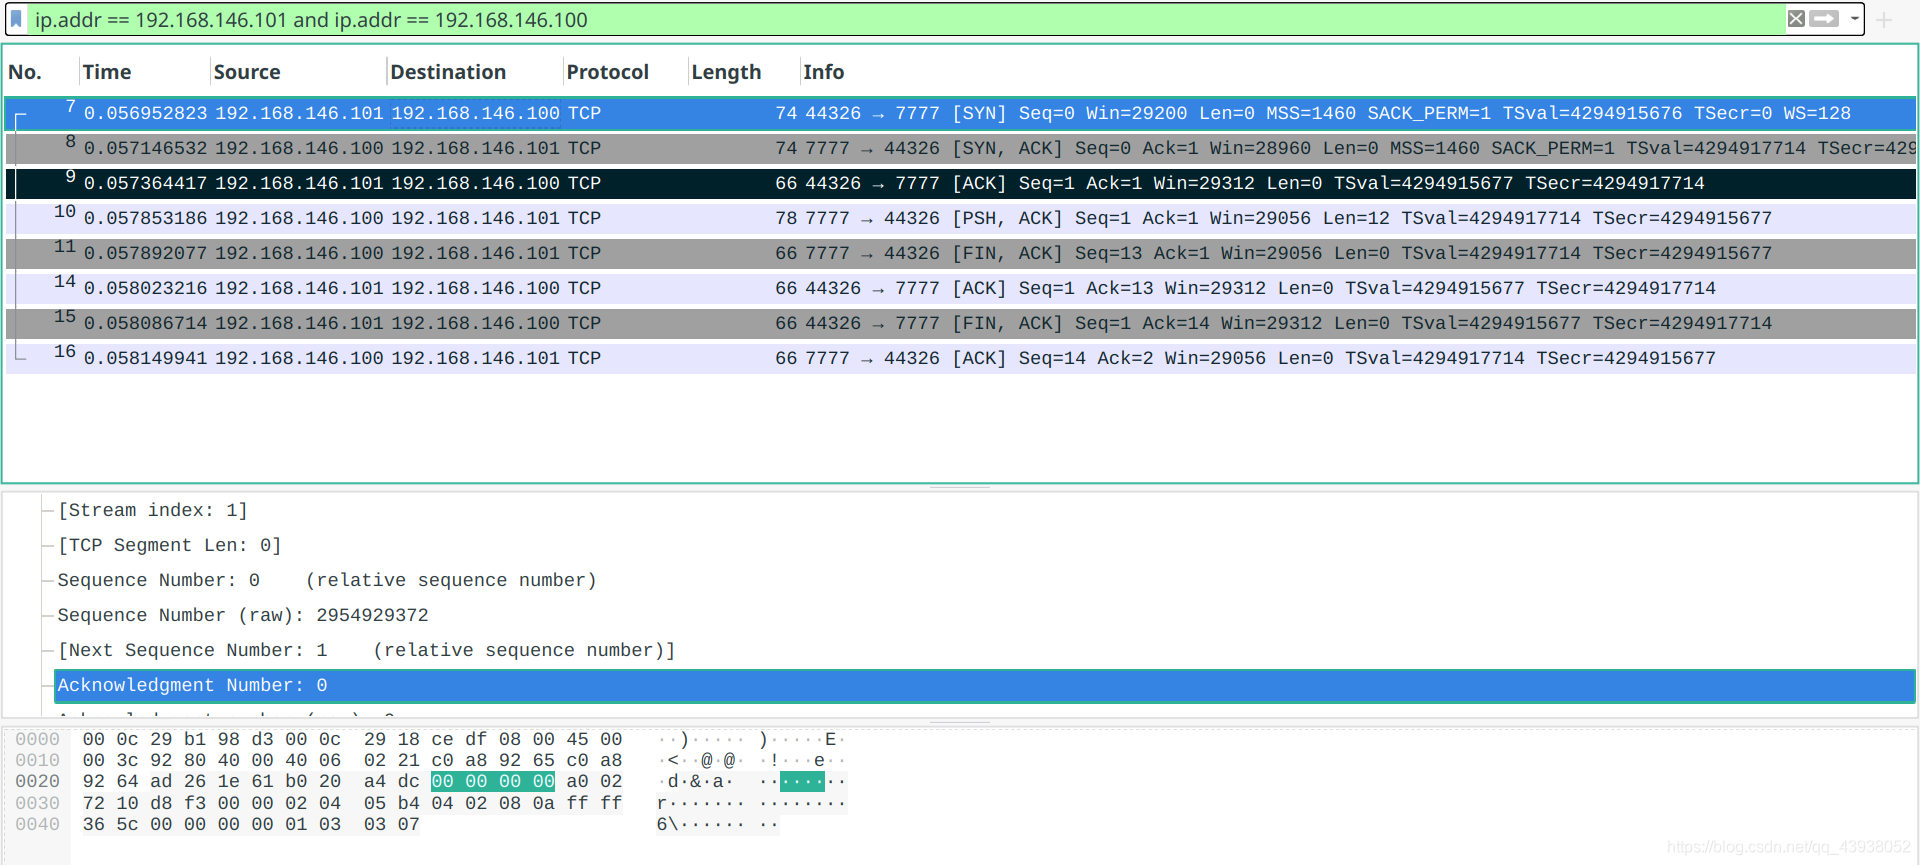Clear the display filter with the X icon
Screen dimensions: 1920x865
coord(1796,19)
